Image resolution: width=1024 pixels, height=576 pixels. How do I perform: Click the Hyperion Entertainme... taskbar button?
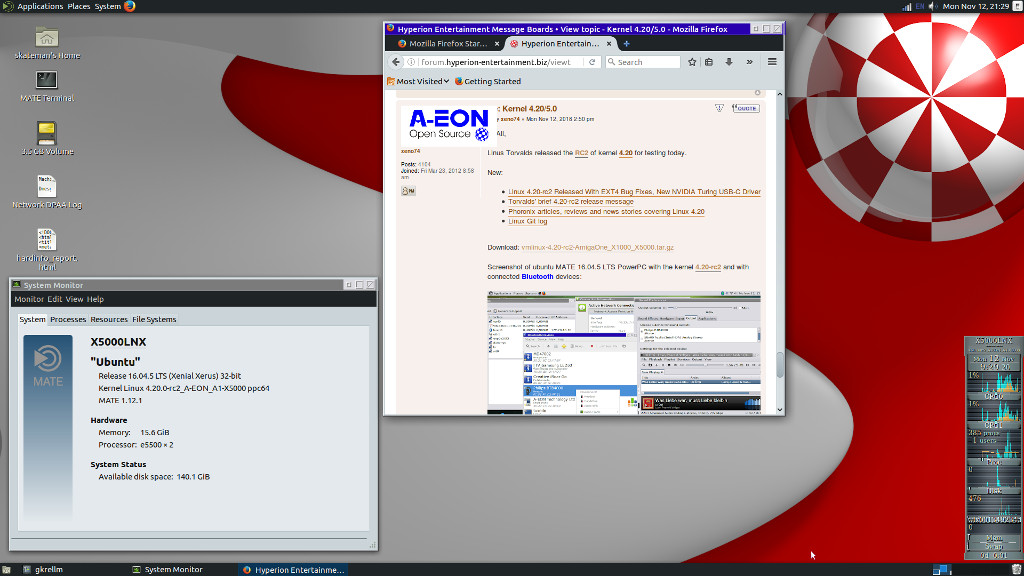pyautogui.click(x=294, y=569)
